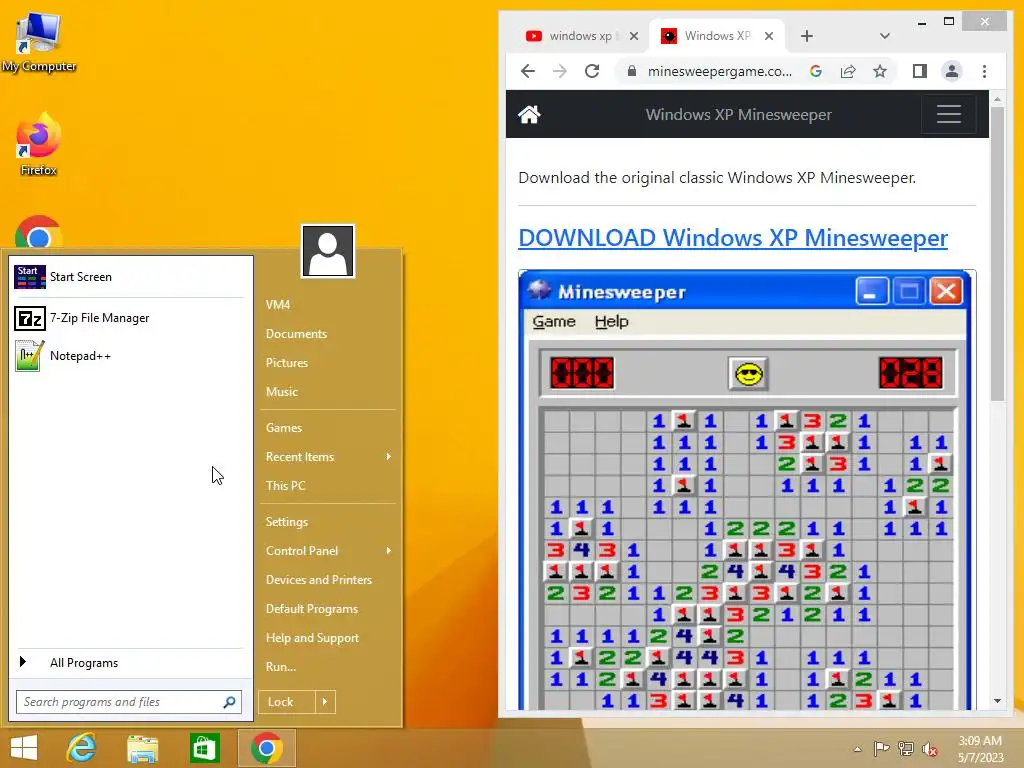The image size is (1024, 768).
Task: Click the Lock button
Action: tap(287, 702)
